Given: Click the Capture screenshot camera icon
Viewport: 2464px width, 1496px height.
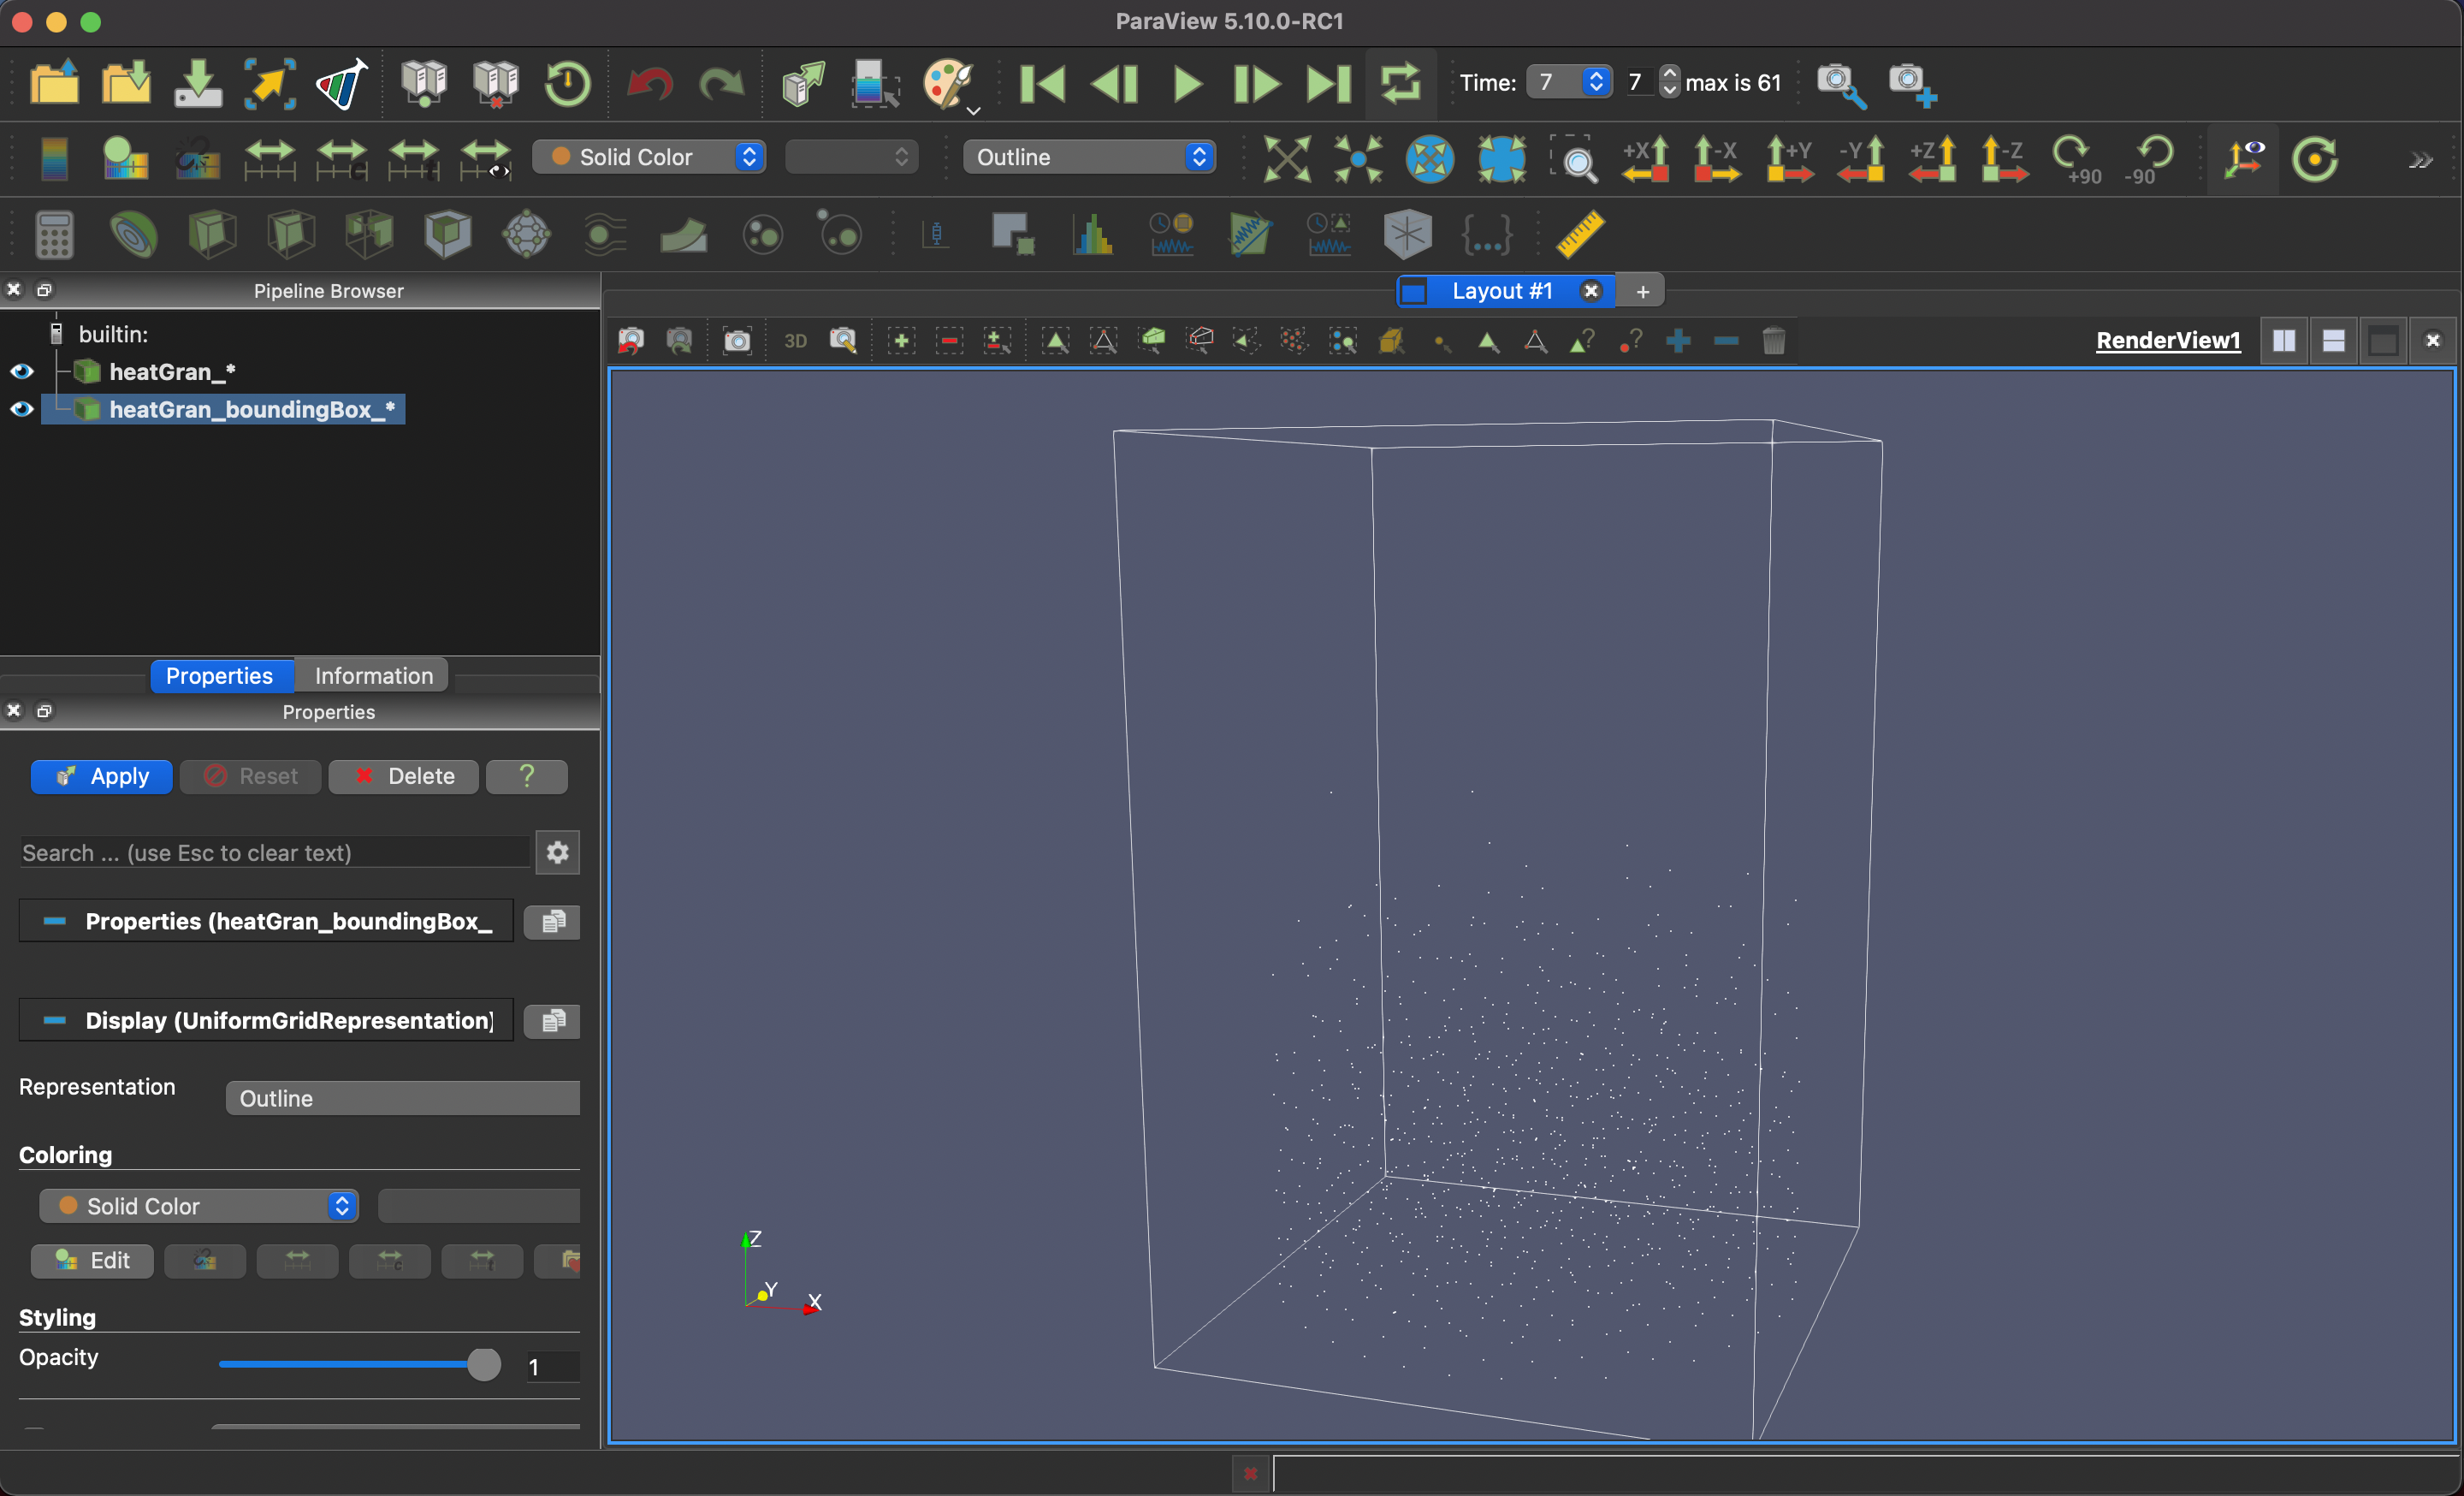Looking at the screenshot, I should click(x=737, y=341).
